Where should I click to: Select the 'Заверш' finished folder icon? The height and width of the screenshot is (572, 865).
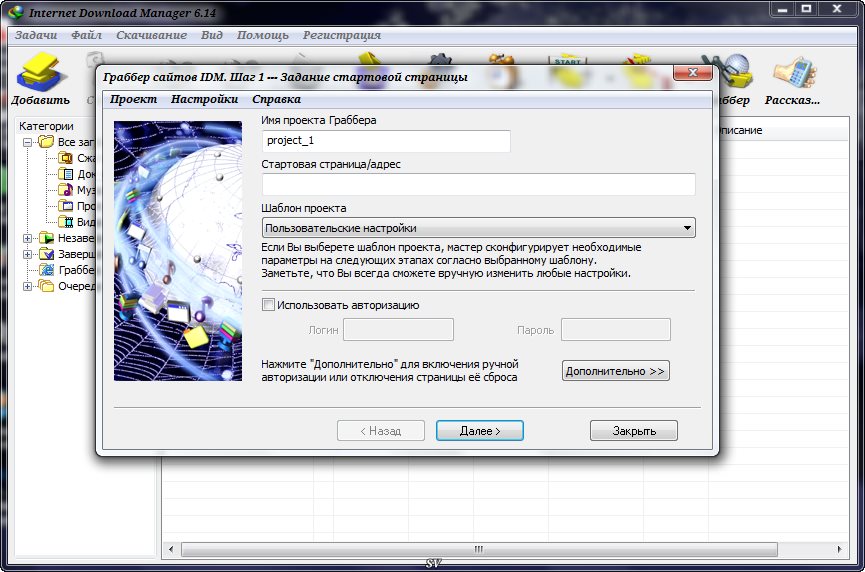[46, 254]
